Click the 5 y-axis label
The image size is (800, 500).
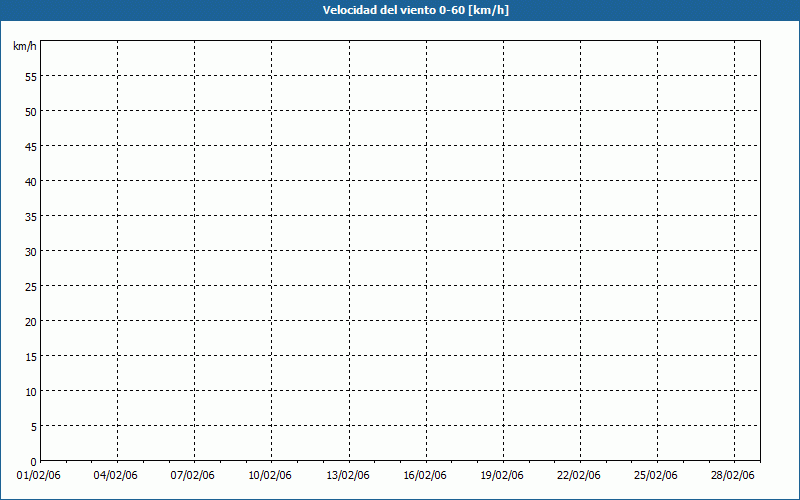pyautogui.click(x=34, y=426)
